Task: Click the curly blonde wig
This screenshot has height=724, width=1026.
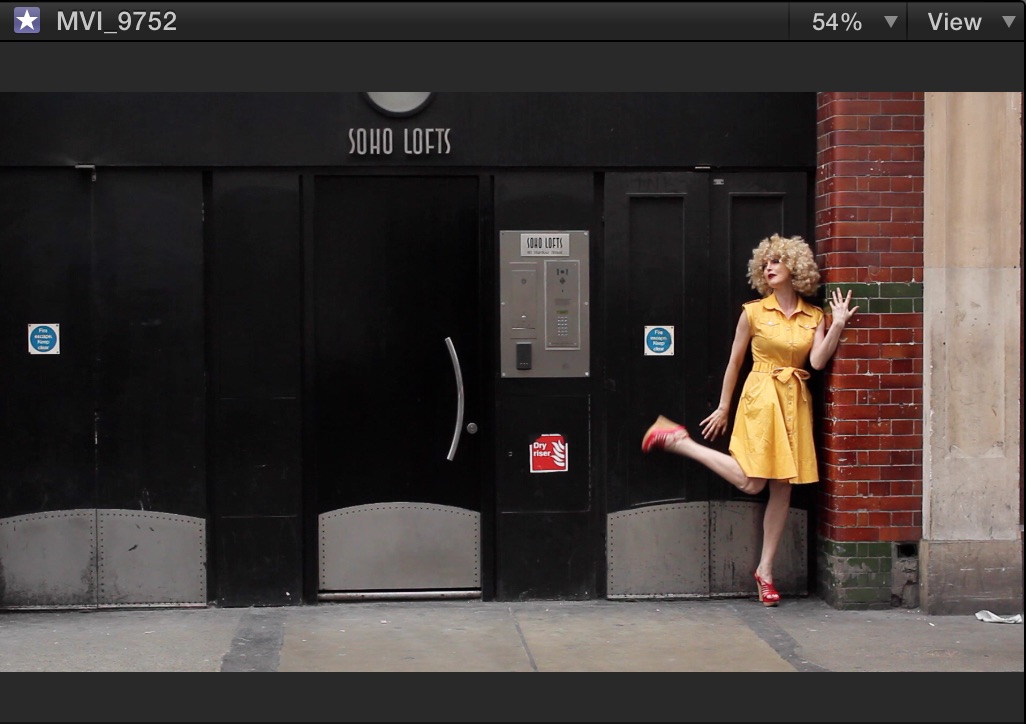Action: pyautogui.click(x=784, y=263)
